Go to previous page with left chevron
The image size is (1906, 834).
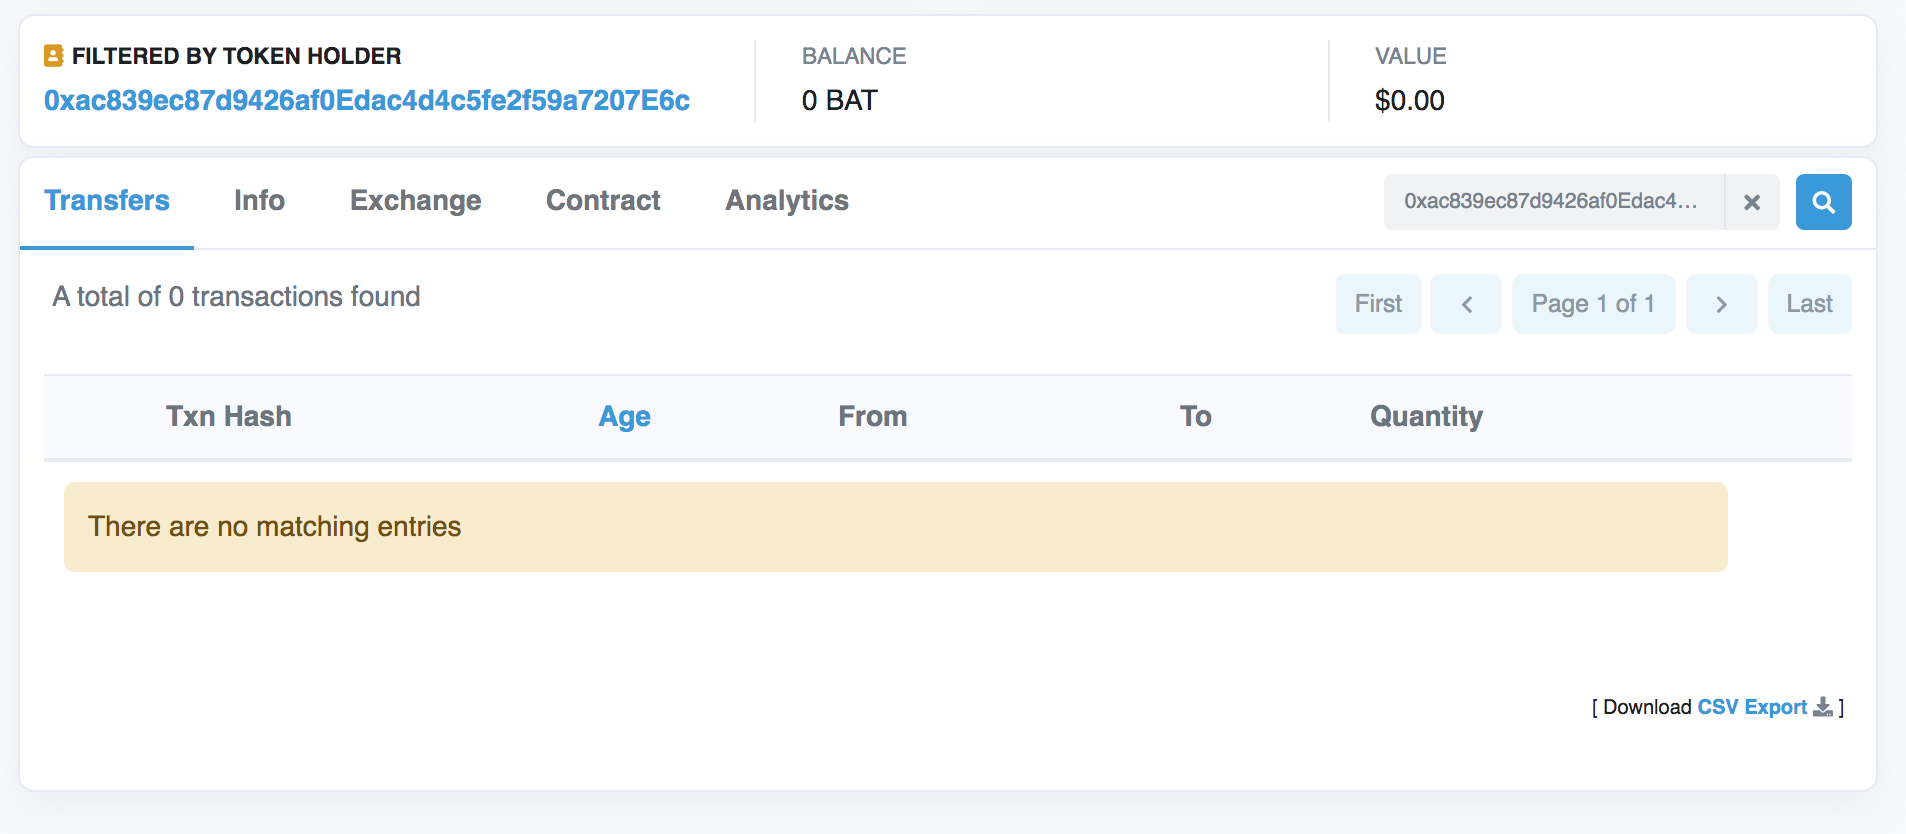(x=1466, y=304)
